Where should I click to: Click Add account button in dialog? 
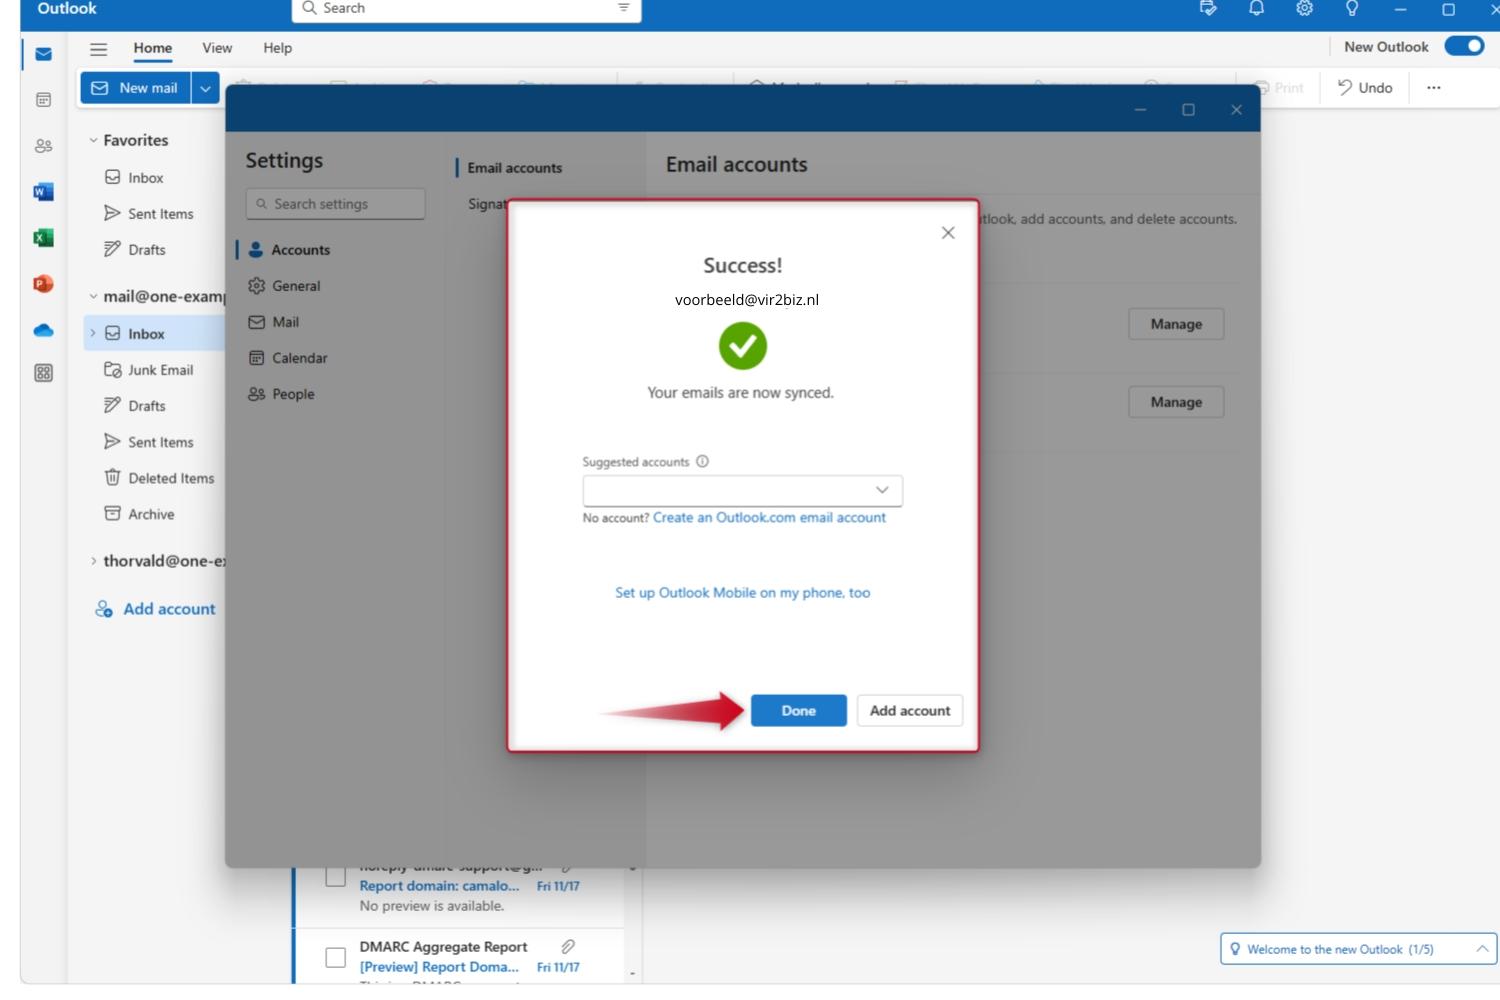click(910, 710)
